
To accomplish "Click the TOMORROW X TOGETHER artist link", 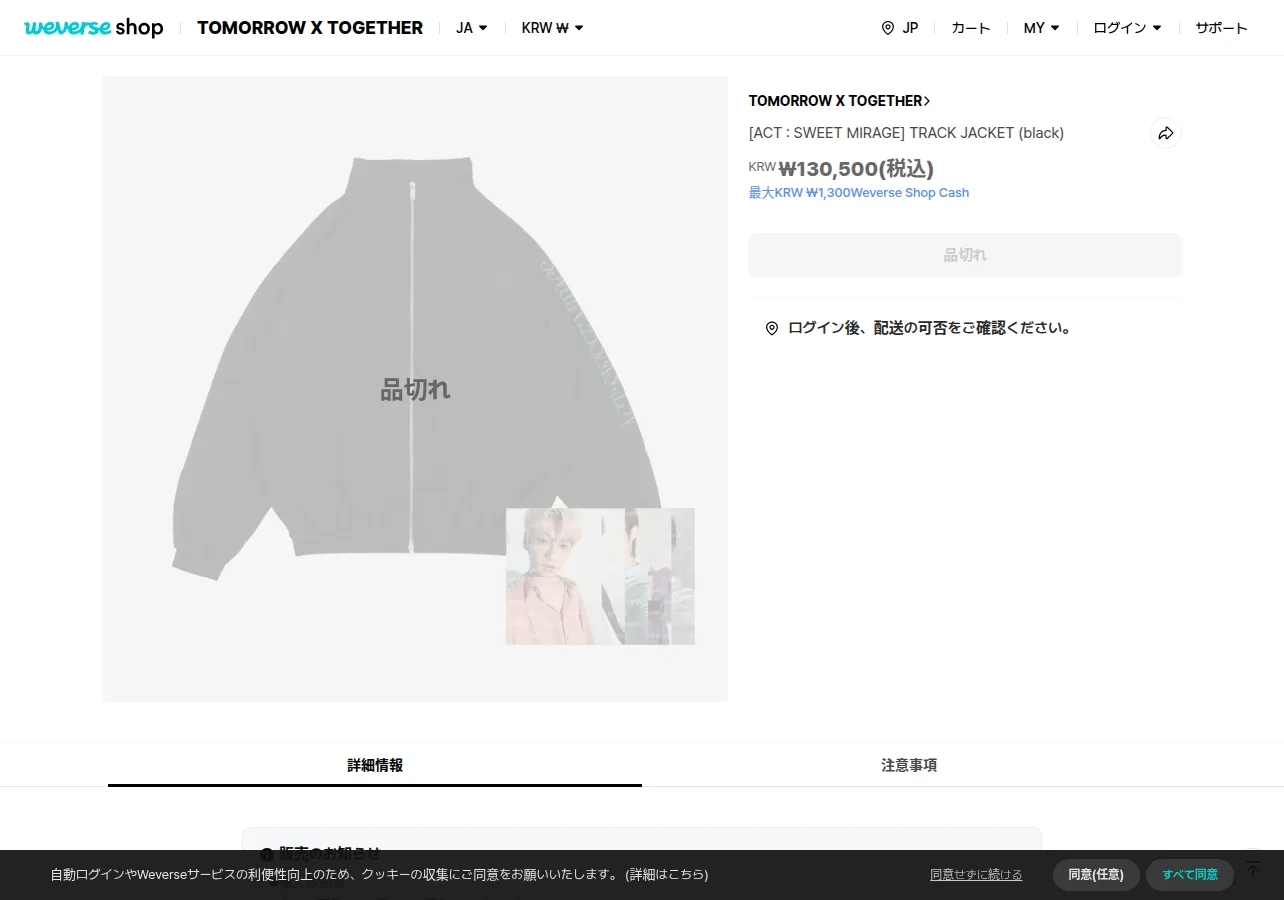I will tap(839, 101).
